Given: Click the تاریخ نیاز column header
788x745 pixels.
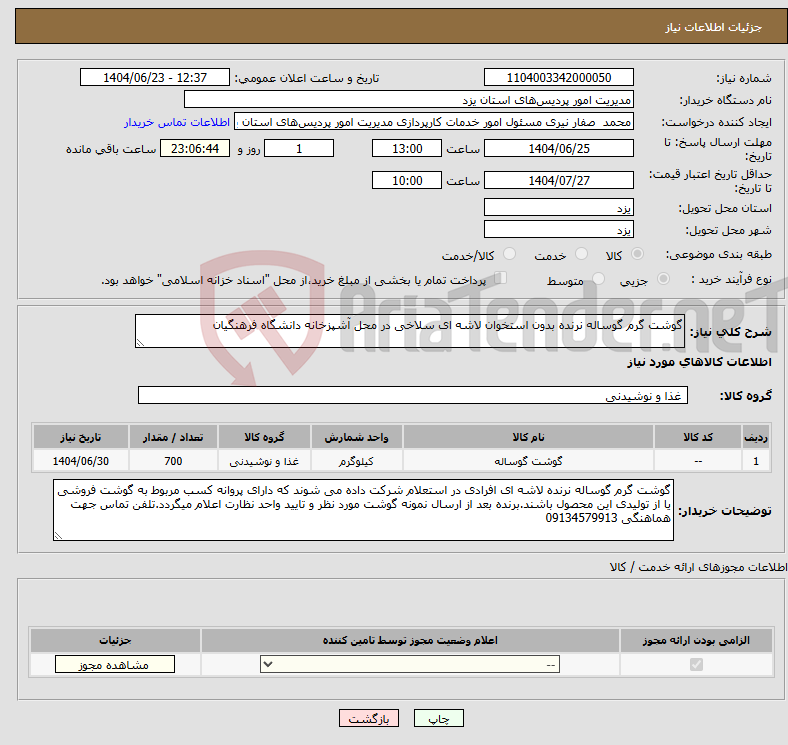Looking at the screenshot, I should point(80,437).
